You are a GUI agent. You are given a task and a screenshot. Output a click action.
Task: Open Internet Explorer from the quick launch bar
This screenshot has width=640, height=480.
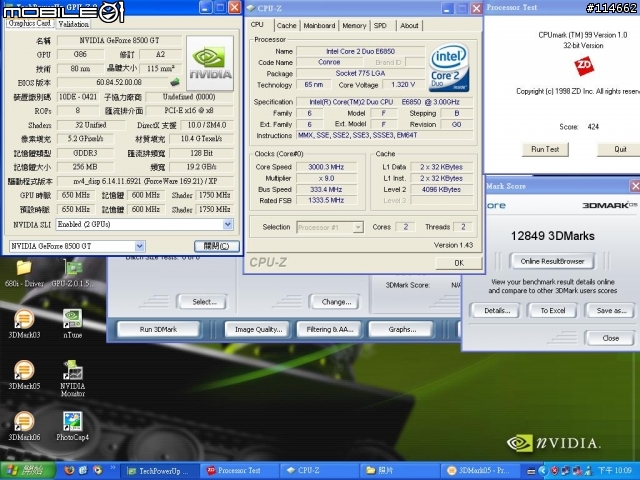(83, 470)
